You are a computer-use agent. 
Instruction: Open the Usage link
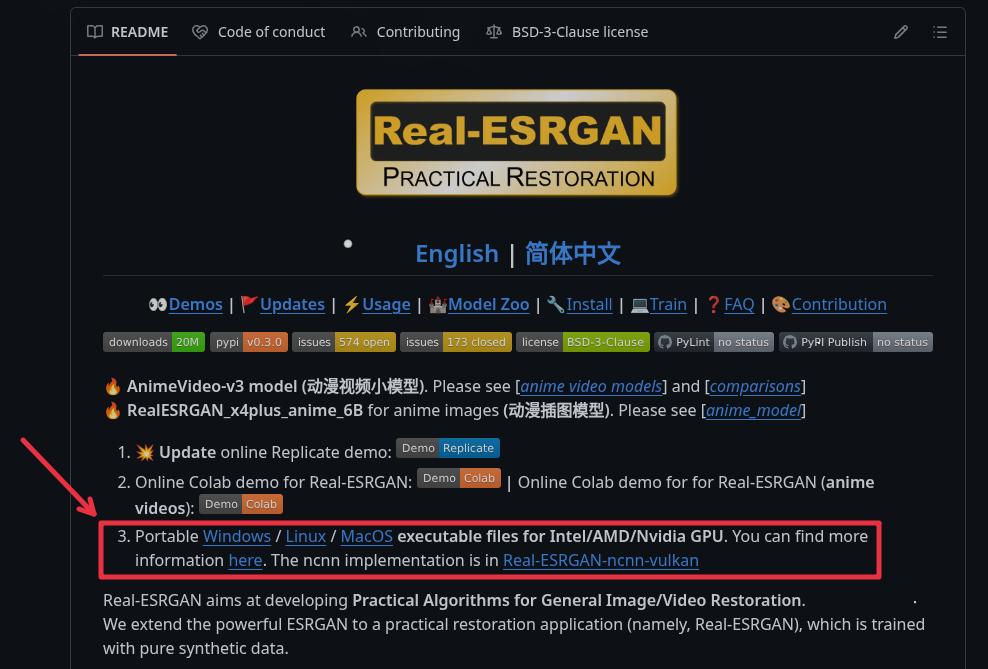[386, 305]
